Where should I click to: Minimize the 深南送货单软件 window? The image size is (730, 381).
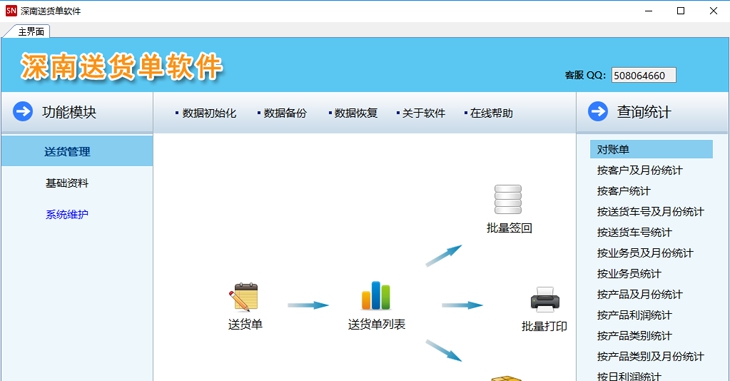pyautogui.click(x=649, y=11)
